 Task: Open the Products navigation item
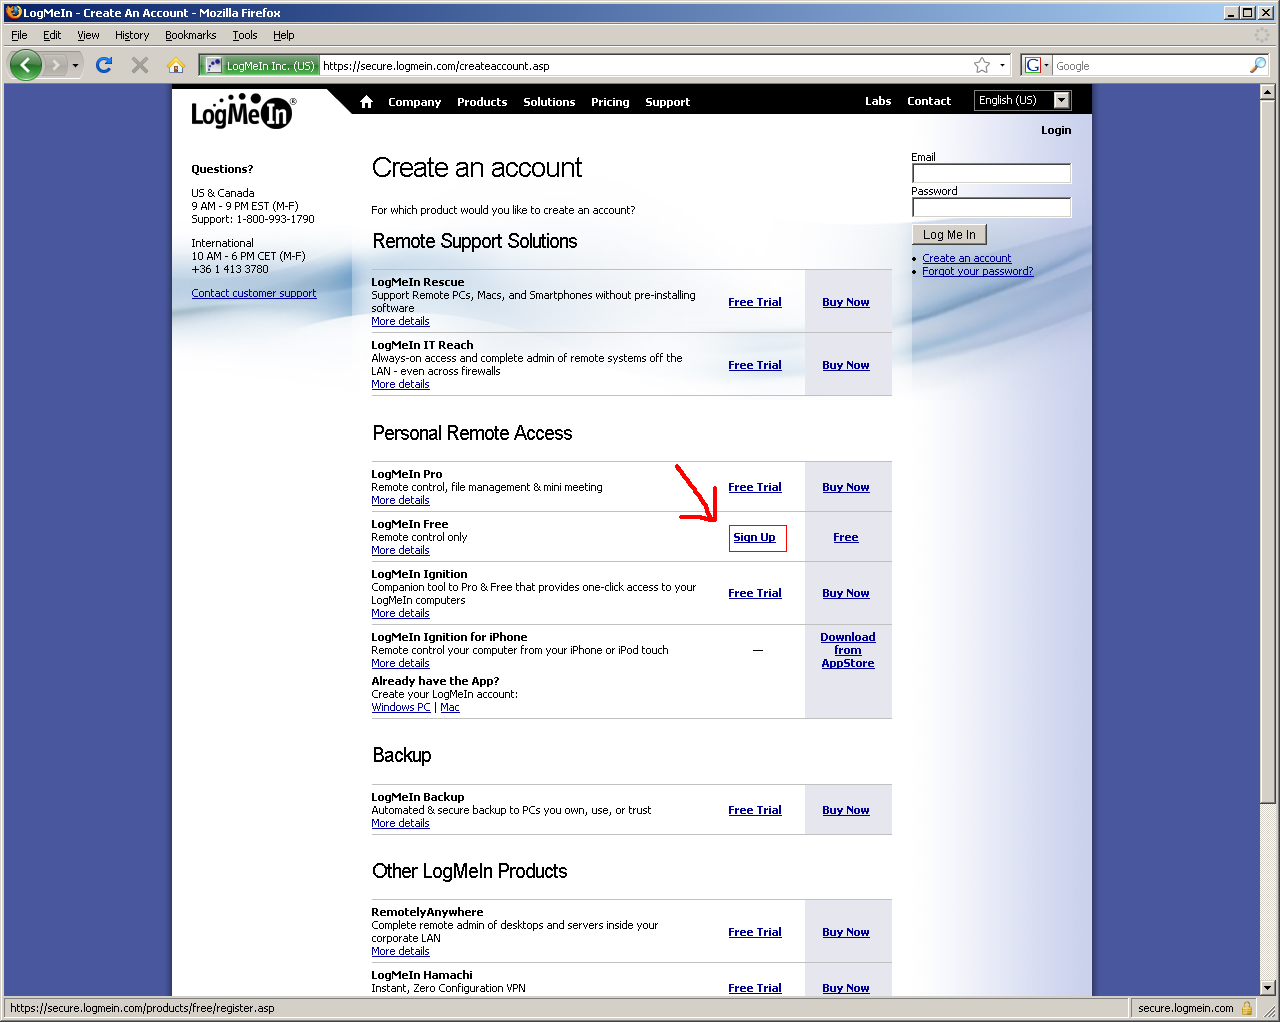click(482, 102)
